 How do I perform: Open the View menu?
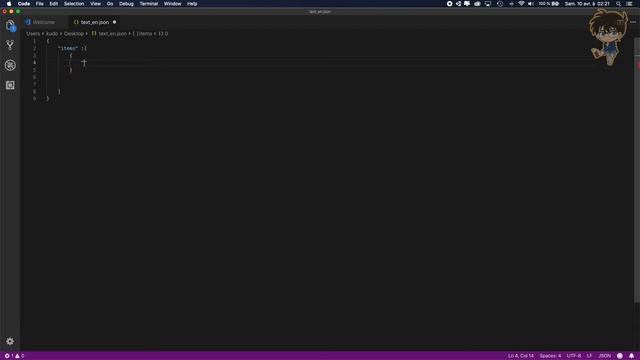(96, 4)
